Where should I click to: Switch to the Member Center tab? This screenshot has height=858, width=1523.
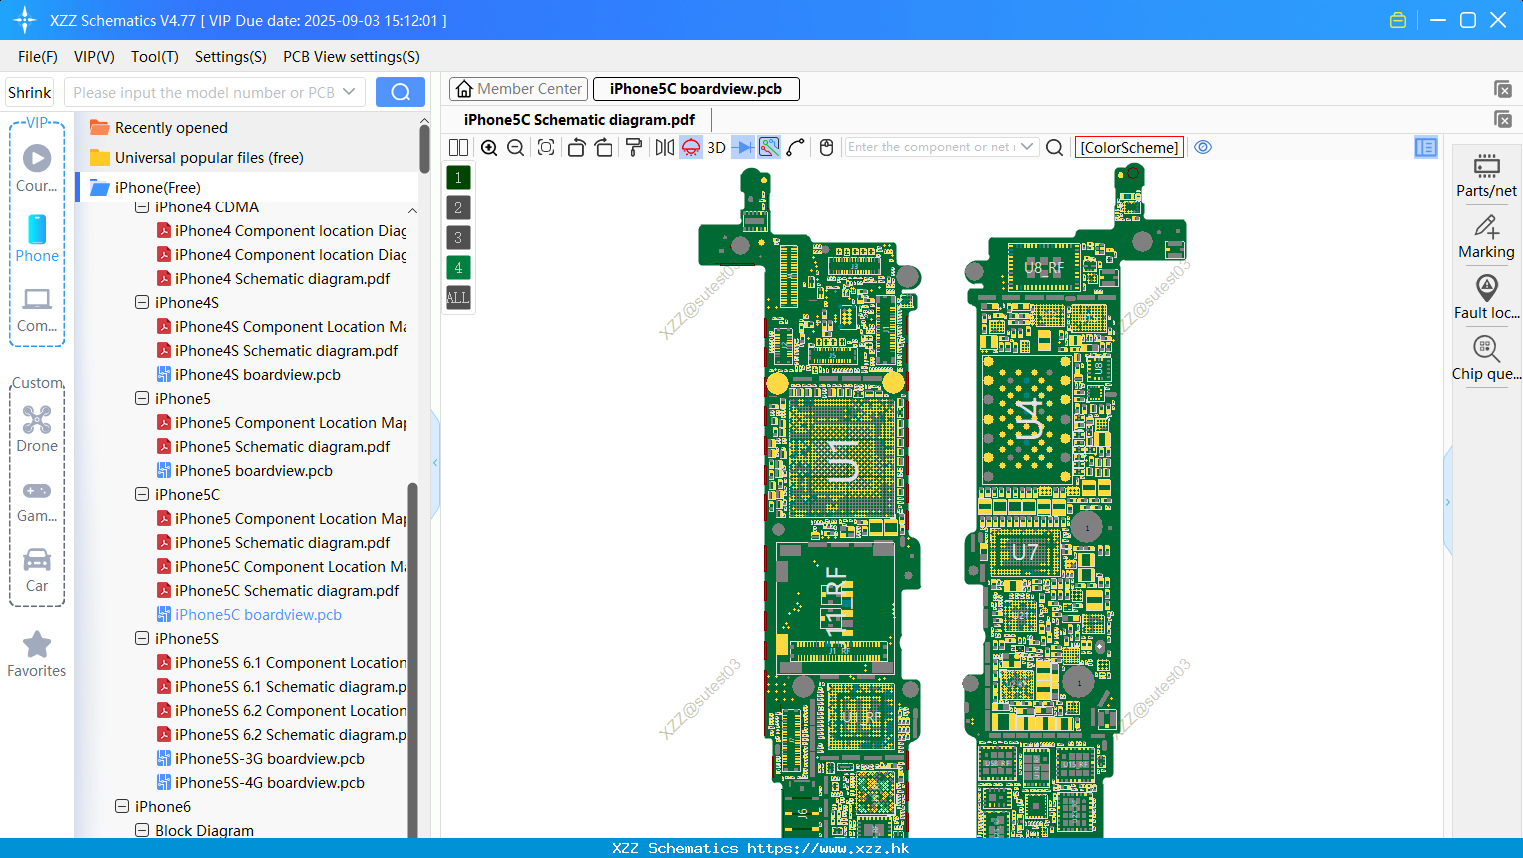coord(518,89)
